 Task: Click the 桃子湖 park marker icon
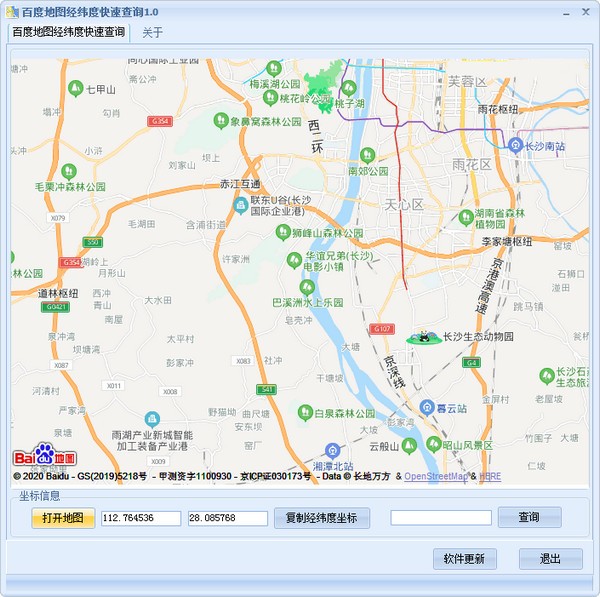pyautogui.click(x=349, y=88)
